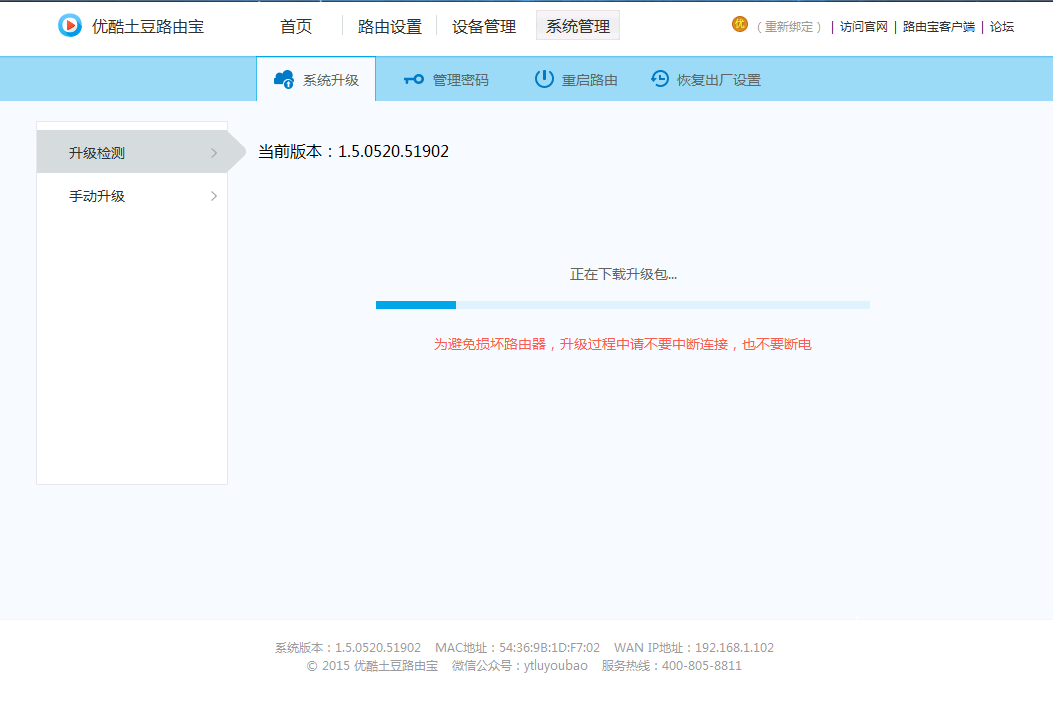Image resolution: width=1053 pixels, height=715 pixels.
Task: Open the 路由设置 menu
Action: (390, 26)
